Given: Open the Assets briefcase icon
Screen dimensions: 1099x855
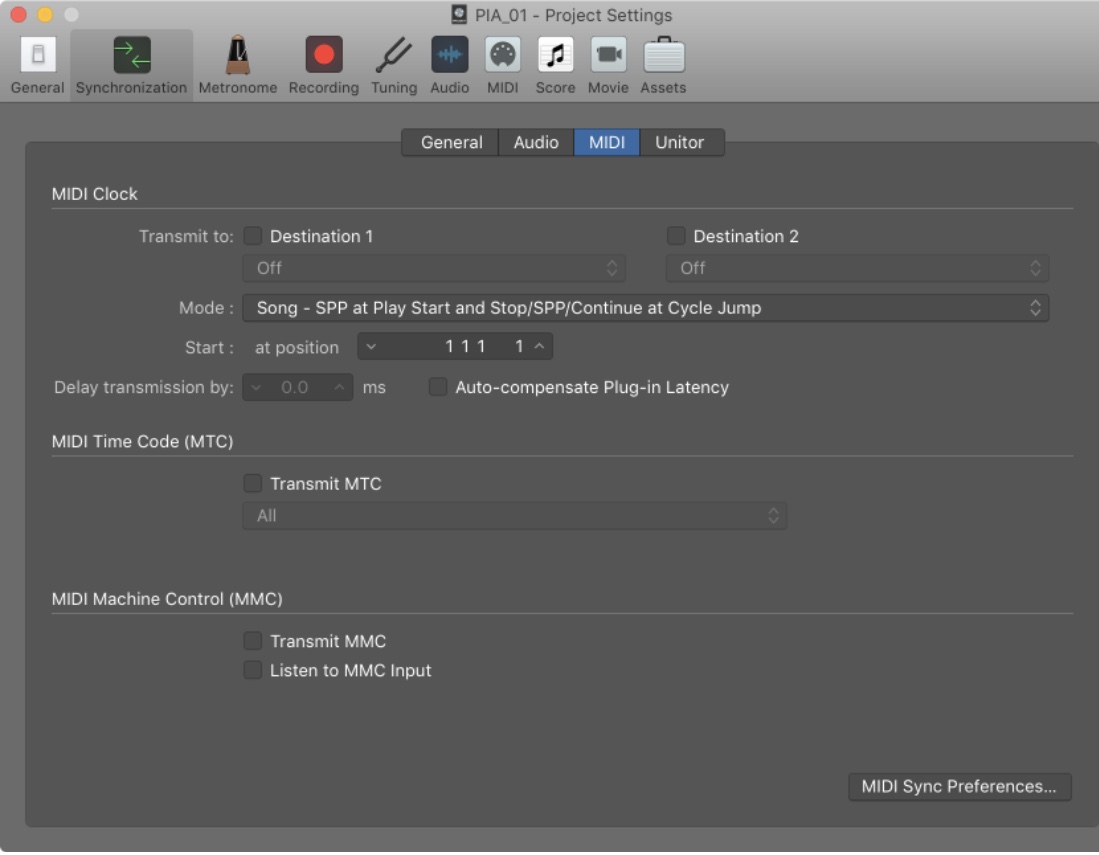Looking at the screenshot, I should point(663,55).
